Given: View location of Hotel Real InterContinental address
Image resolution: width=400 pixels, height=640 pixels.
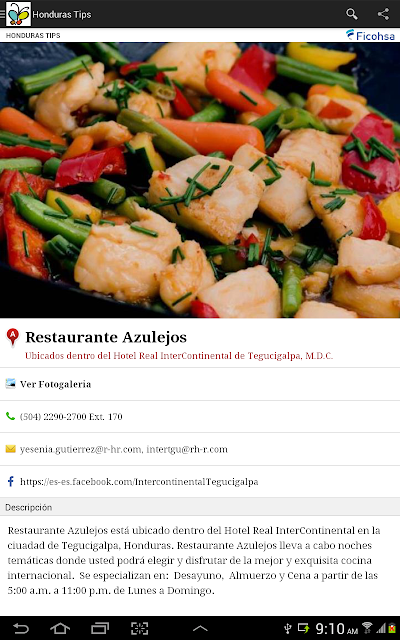Looking at the screenshot, I should click(x=179, y=356).
